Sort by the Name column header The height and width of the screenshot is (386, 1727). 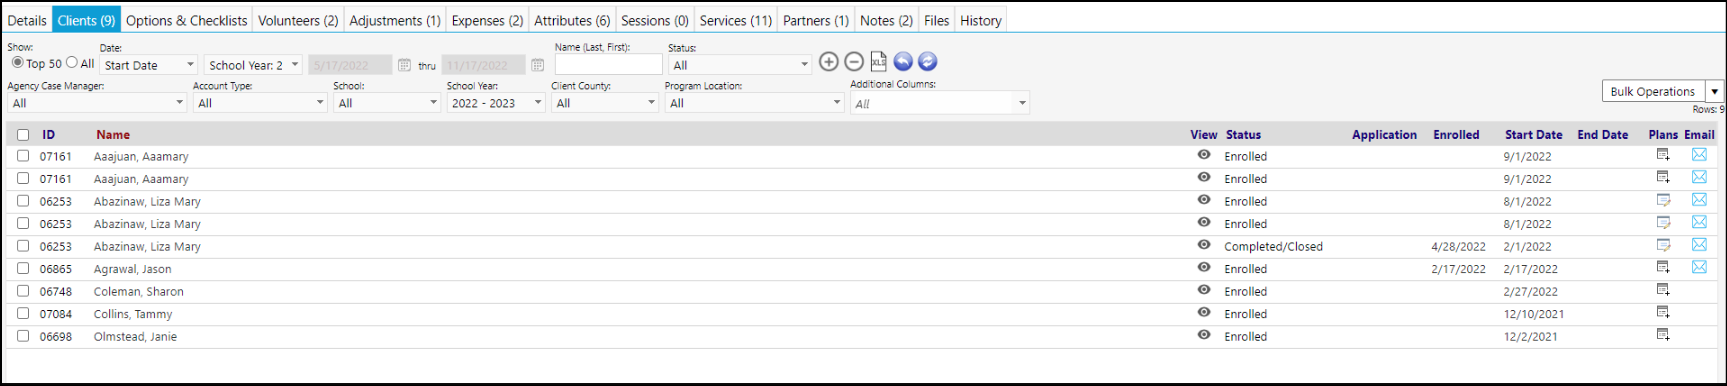113,135
